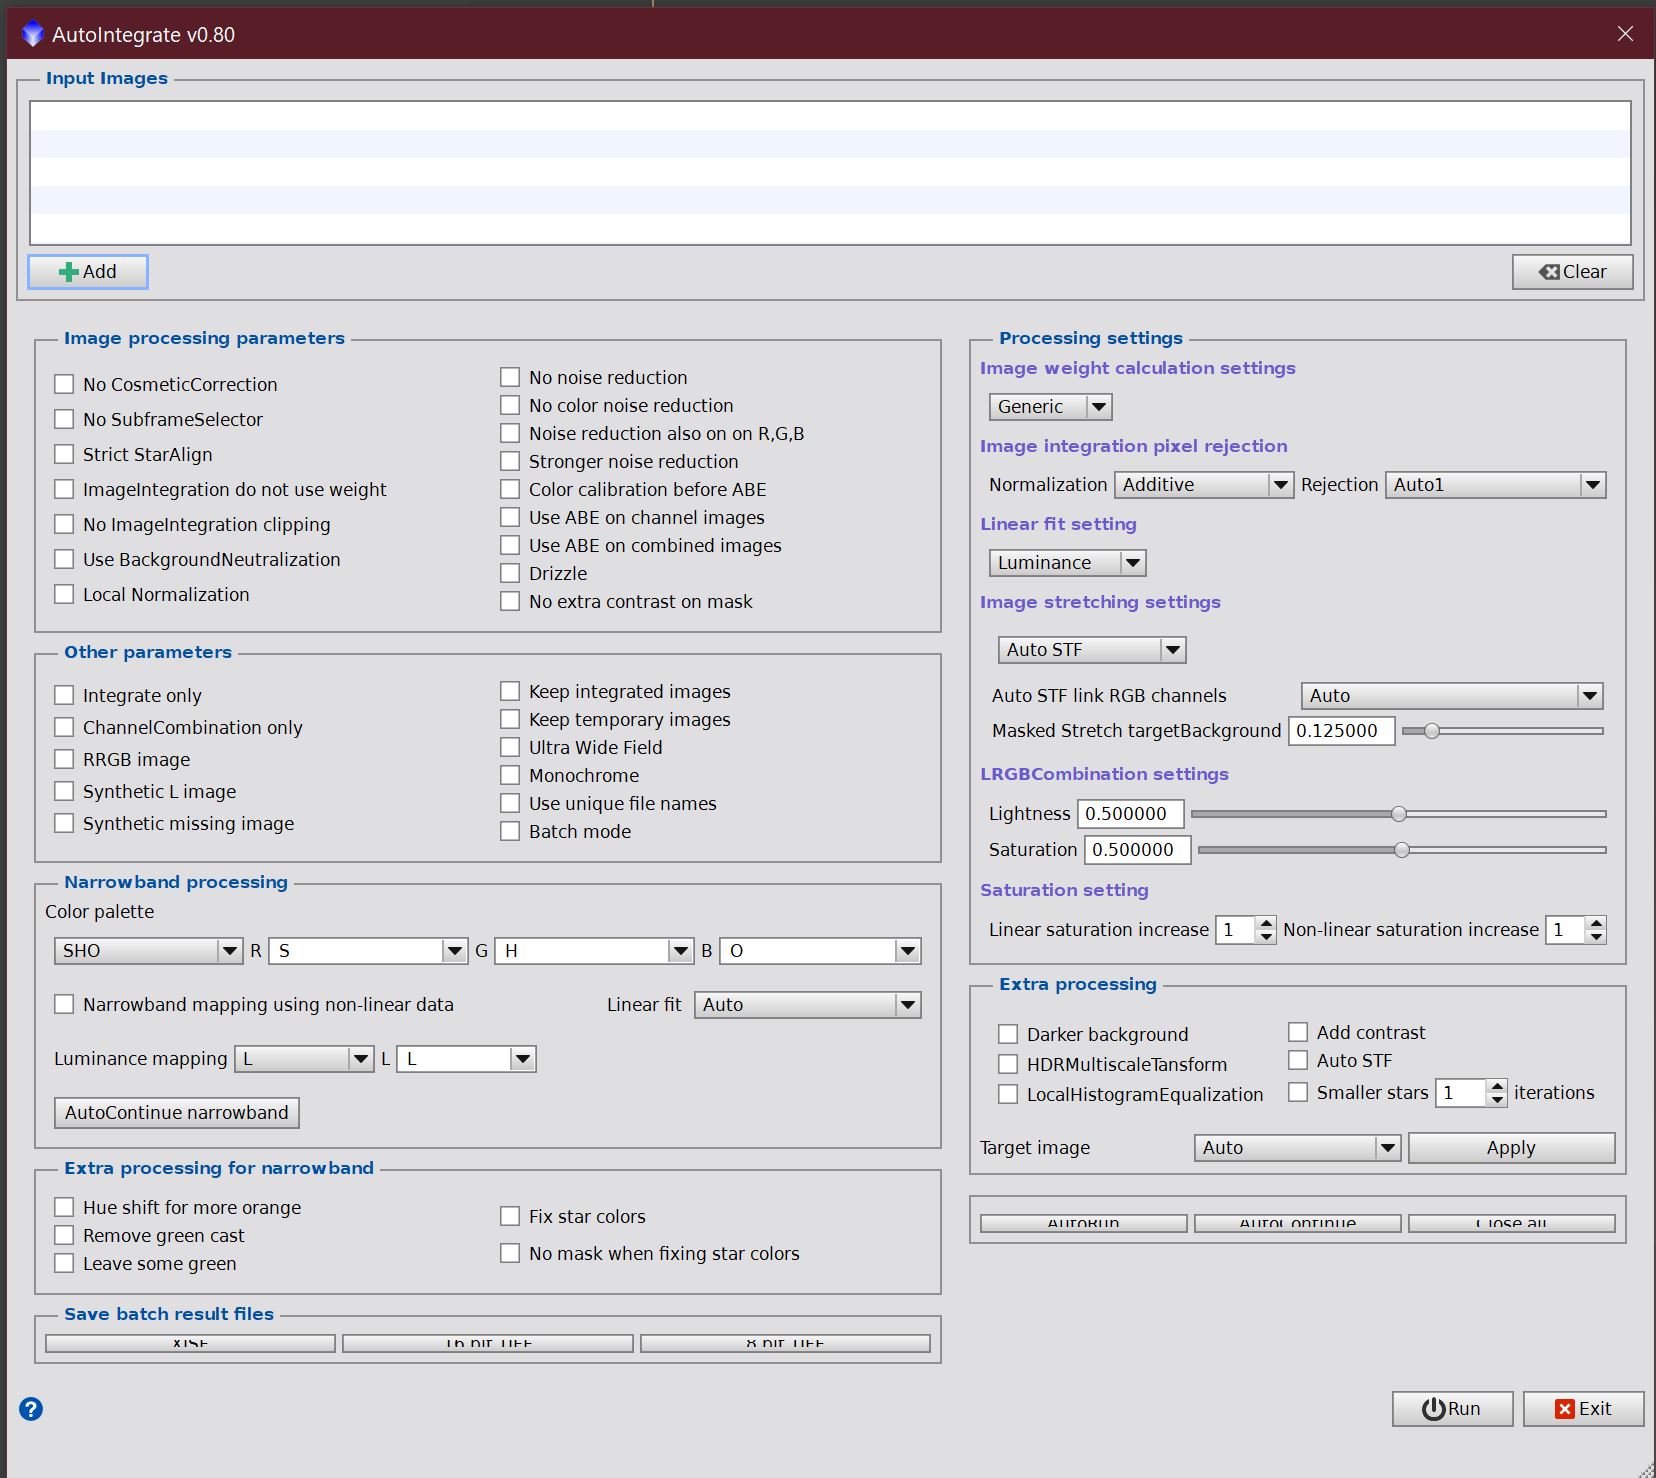The height and width of the screenshot is (1478, 1656).
Task: Click the blue help question mark icon
Action: [x=31, y=1409]
